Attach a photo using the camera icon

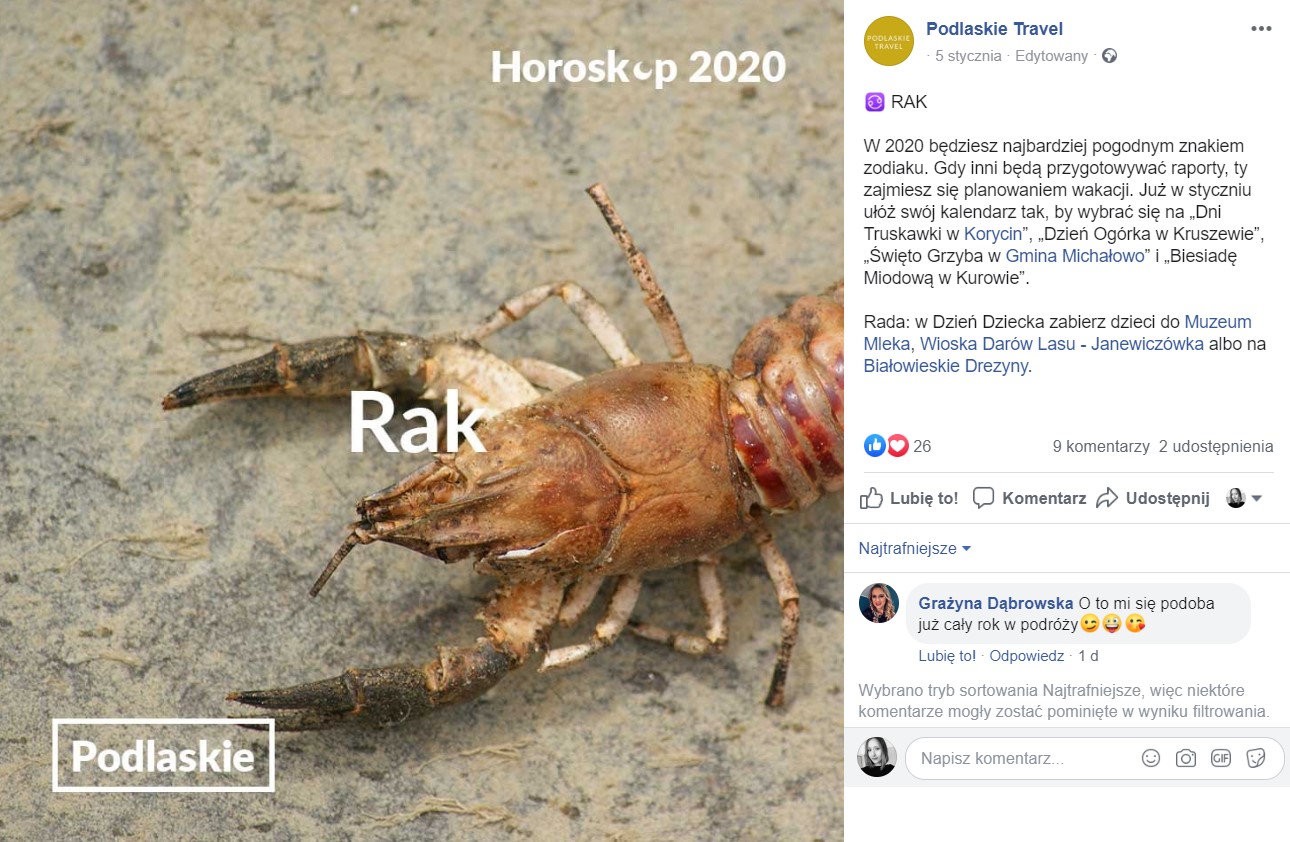point(1186,758)
